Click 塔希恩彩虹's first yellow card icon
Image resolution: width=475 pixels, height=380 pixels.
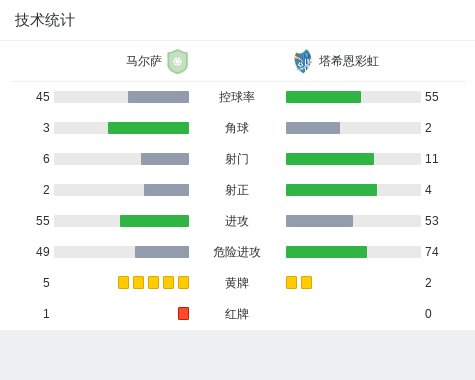click(x=291, y=282)
